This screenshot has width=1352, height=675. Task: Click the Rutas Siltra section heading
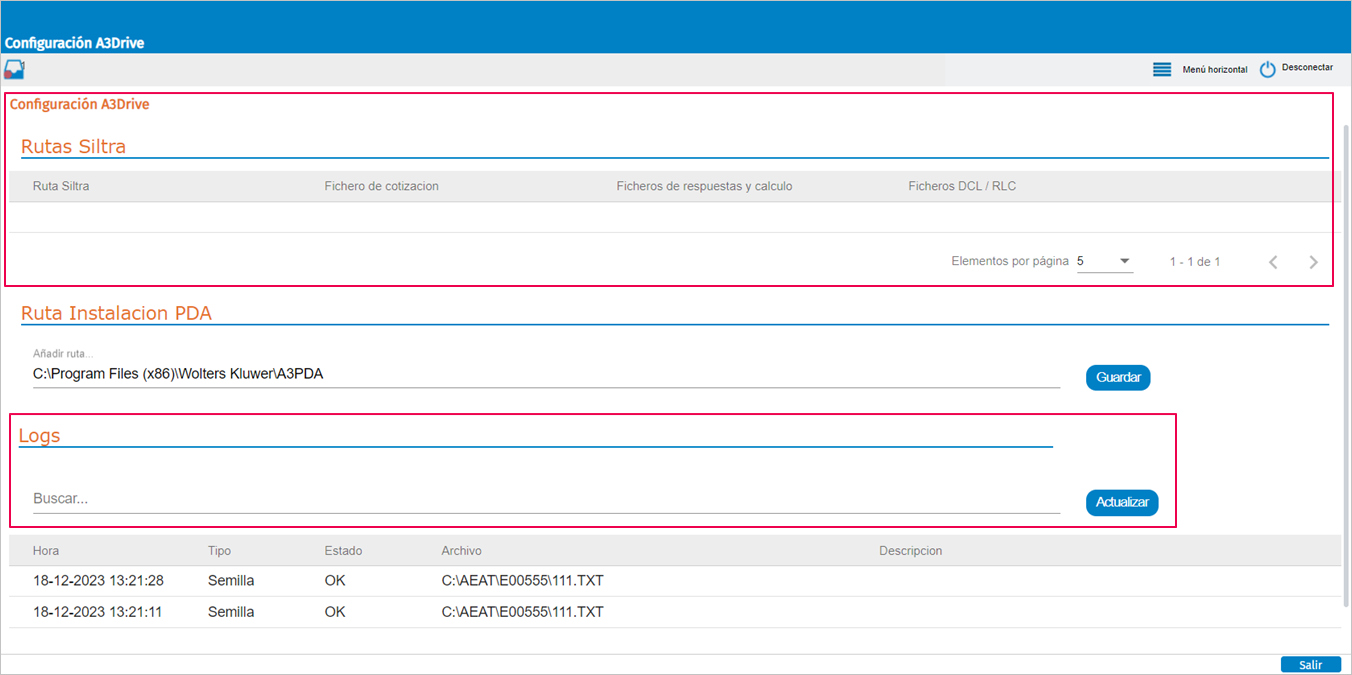point(73,147)
